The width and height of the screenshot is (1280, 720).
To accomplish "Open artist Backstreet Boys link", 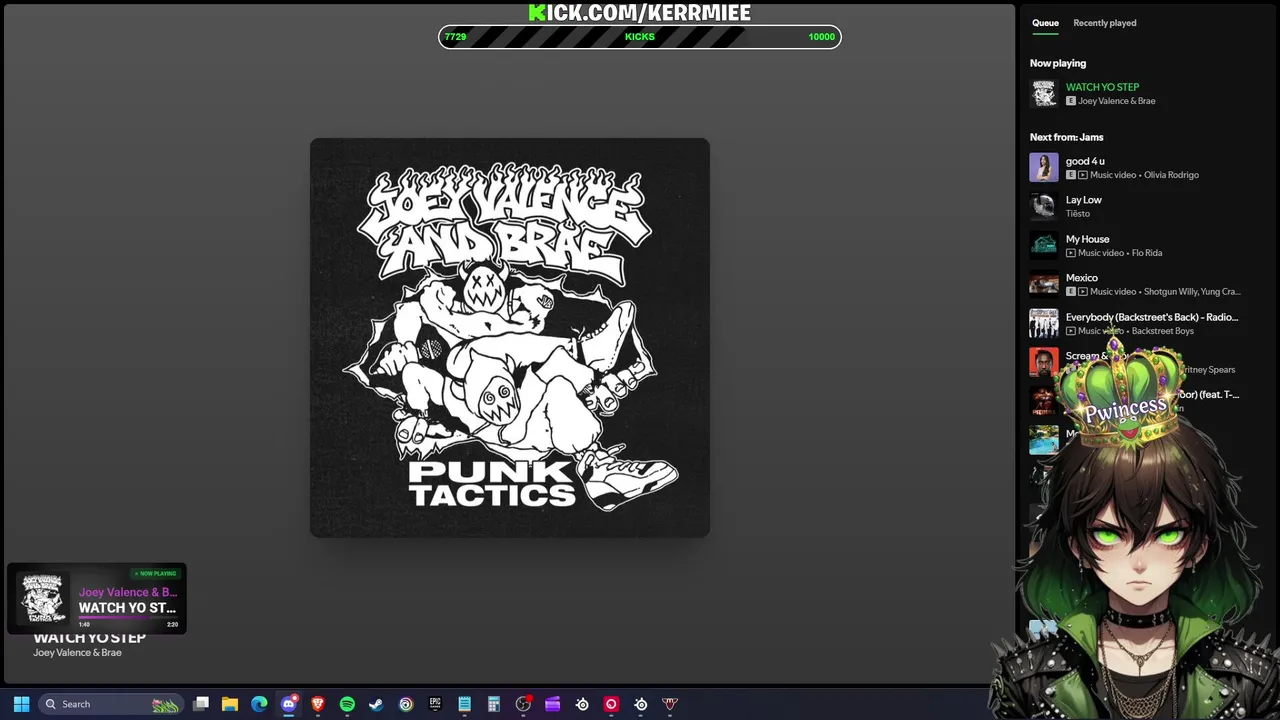I will point(1162,331).
